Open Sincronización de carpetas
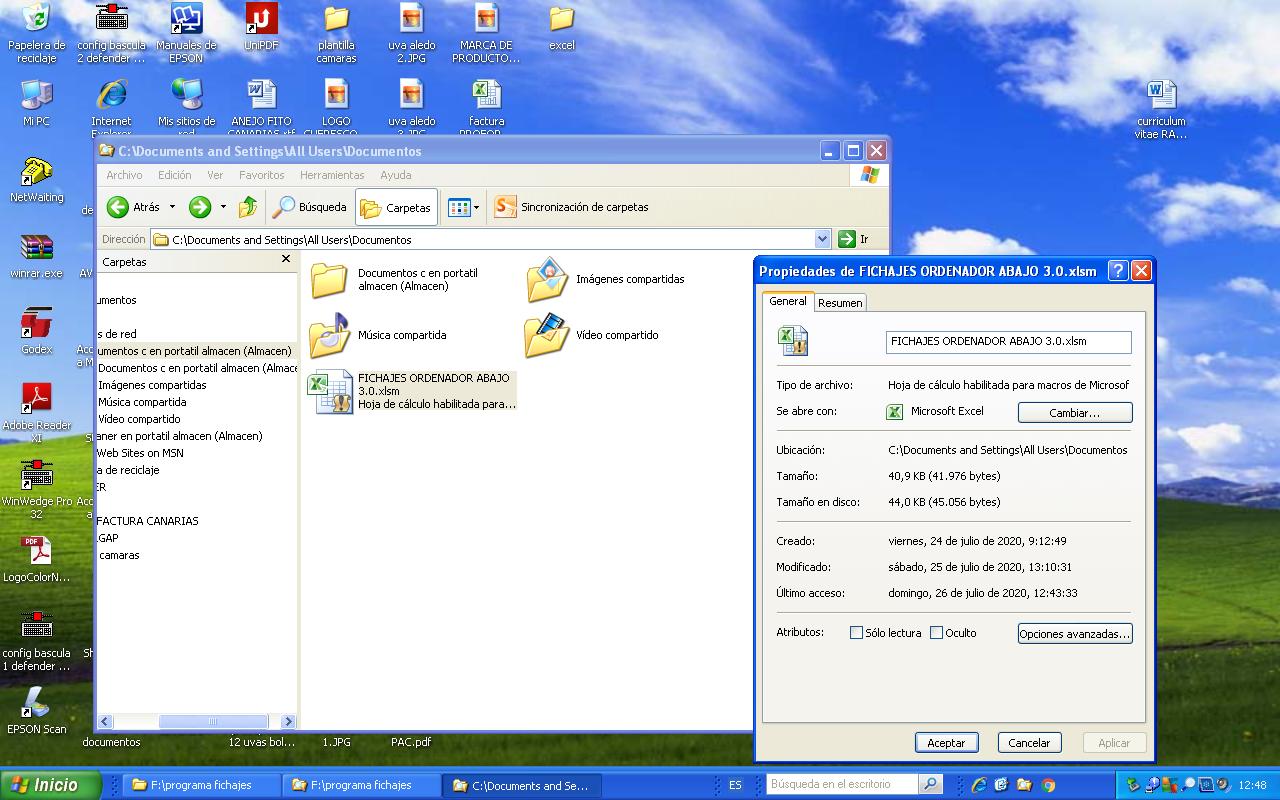This screenshot has height=800, width=1280. (572, 207)
